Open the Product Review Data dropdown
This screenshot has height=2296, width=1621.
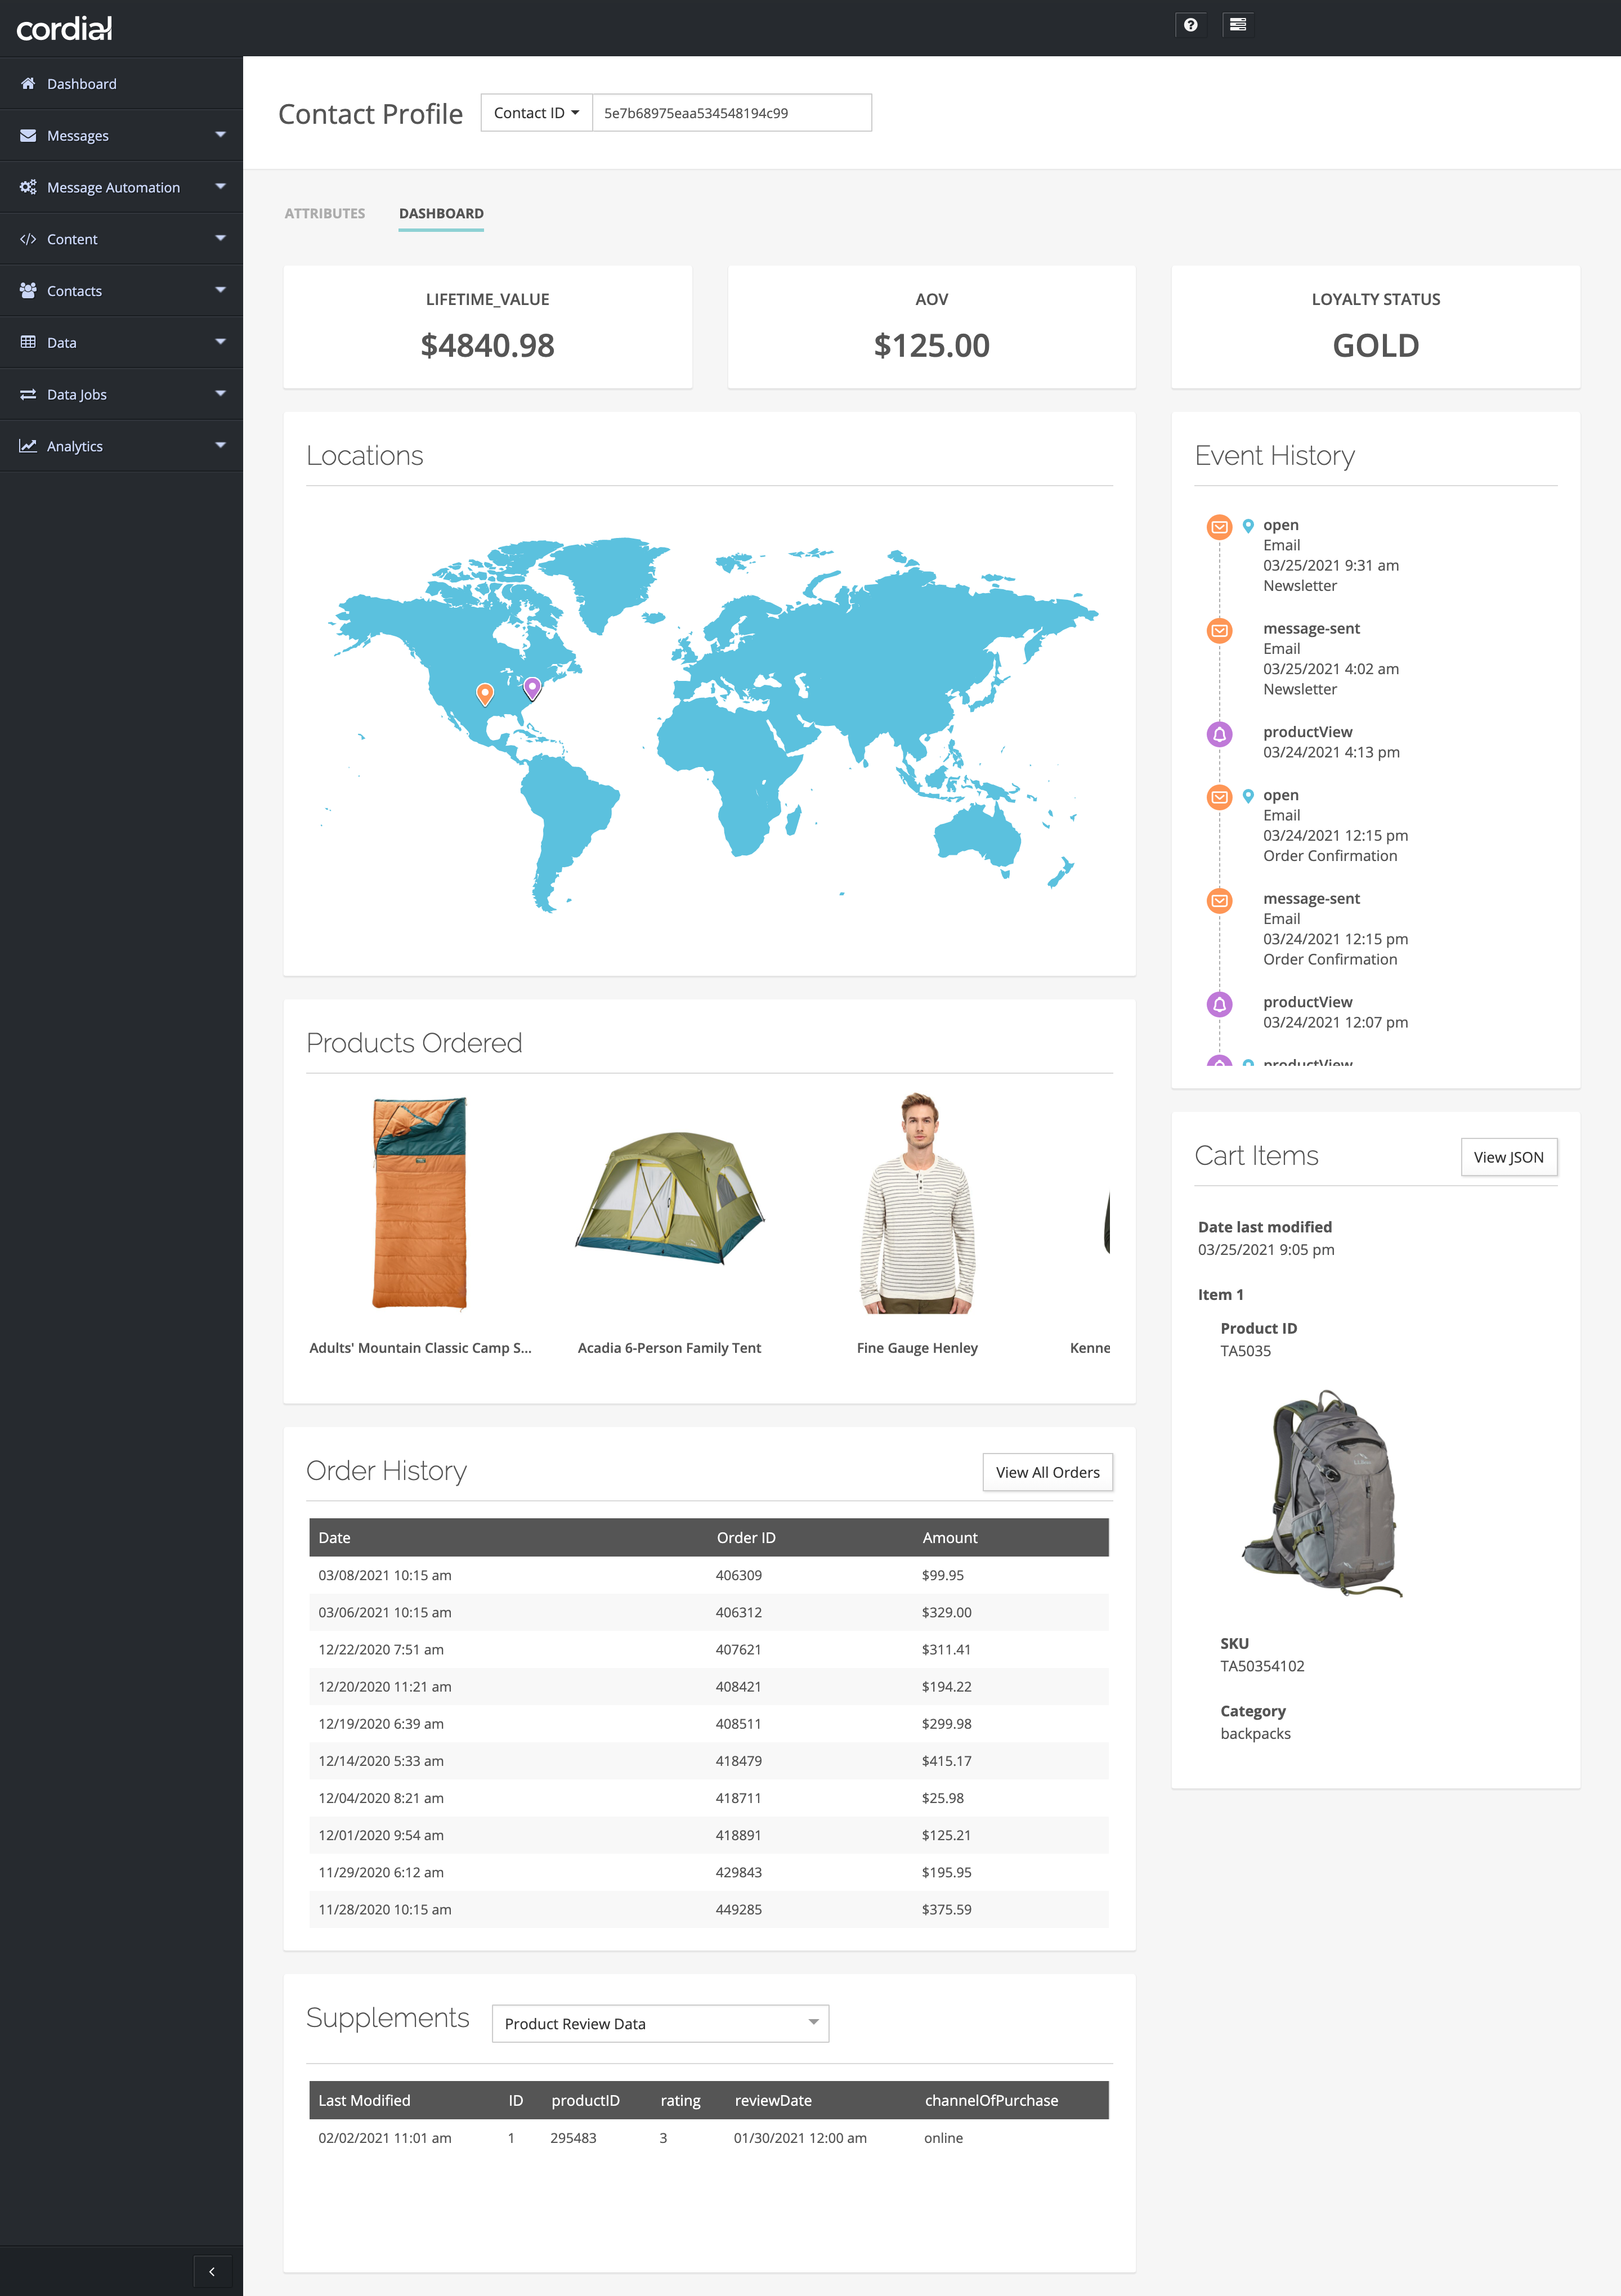point(660,2023)
